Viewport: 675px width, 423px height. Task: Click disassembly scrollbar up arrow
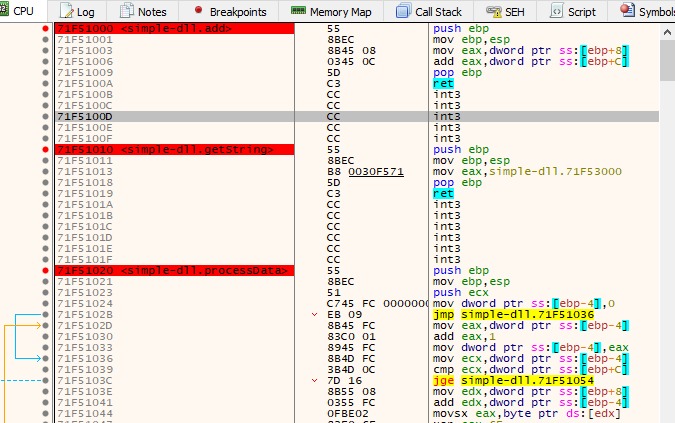667,32
